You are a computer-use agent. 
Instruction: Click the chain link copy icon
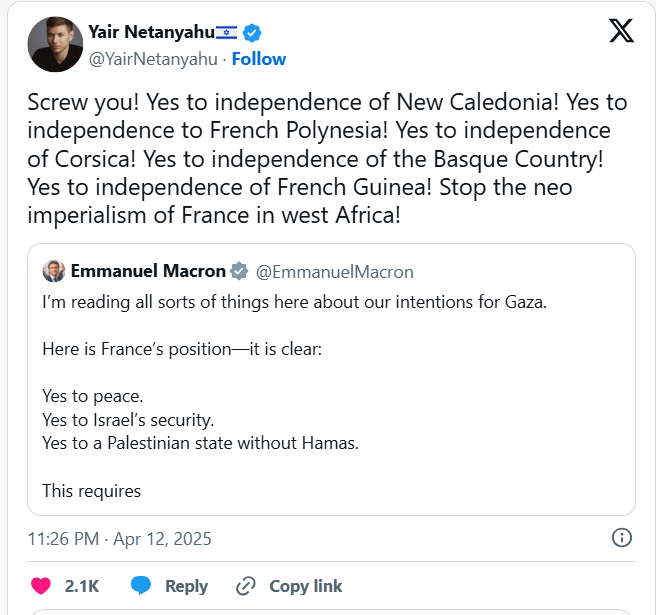point(246,586)
